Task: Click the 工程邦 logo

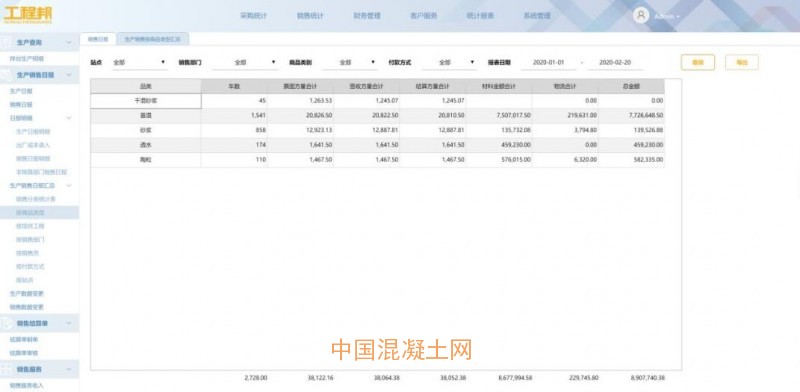Action: pos(28,15)
